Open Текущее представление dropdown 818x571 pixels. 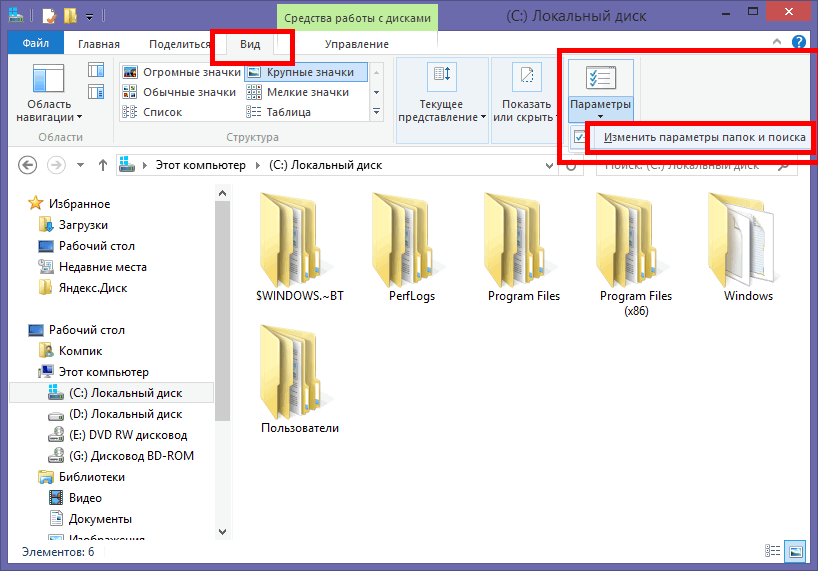tap(442, 99)
